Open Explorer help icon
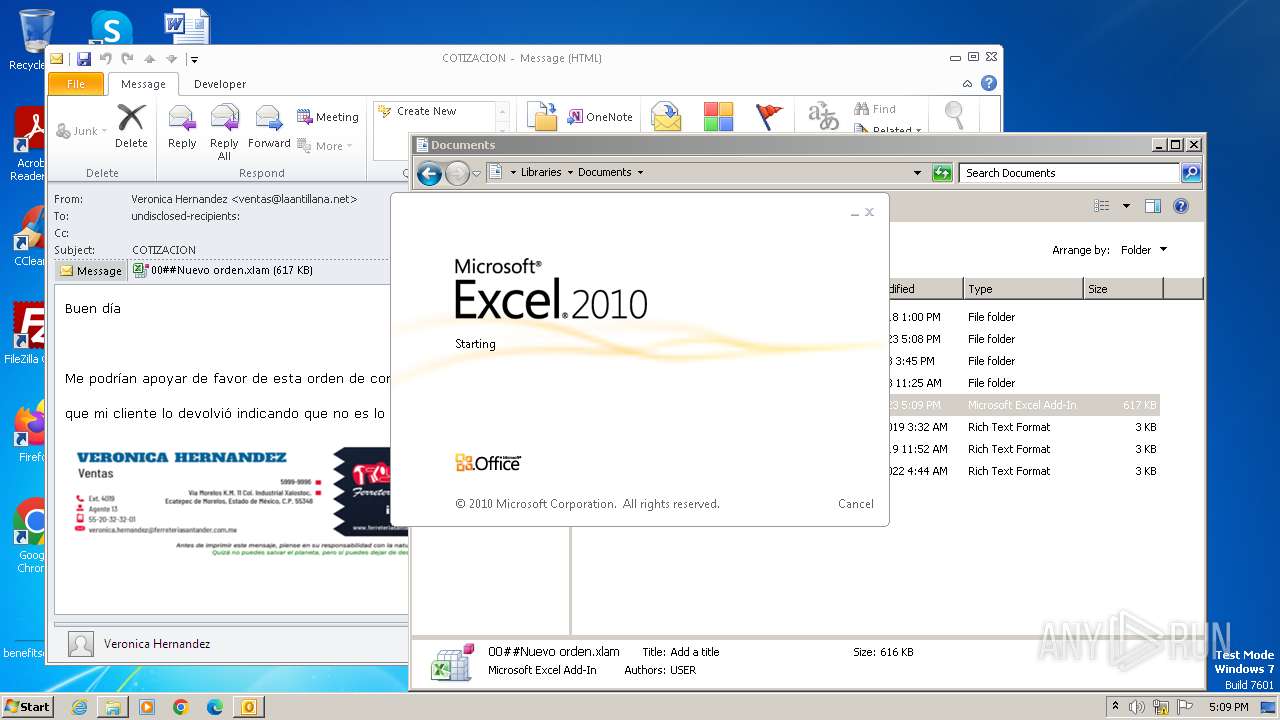This screenshot has height=720, width=1280. click(1181, 206)
